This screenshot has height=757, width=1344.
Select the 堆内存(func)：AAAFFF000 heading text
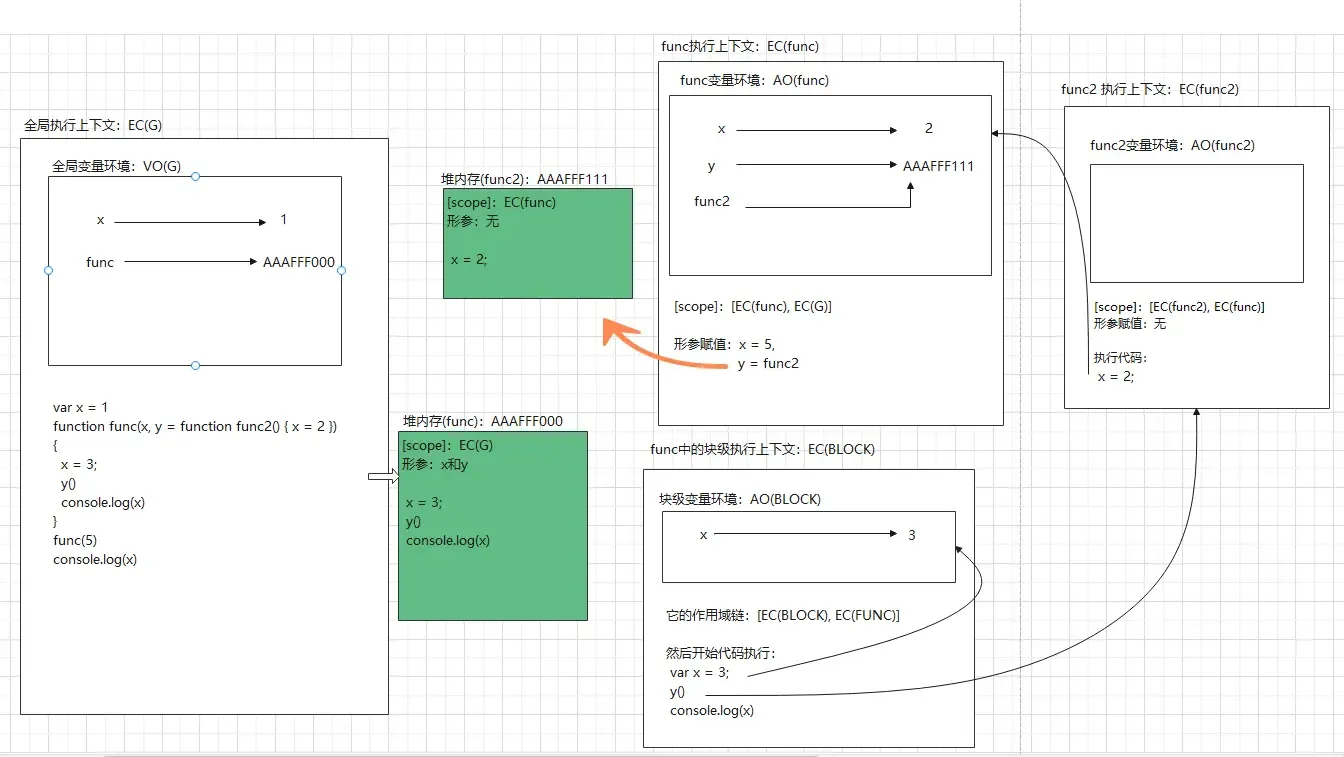point(483,421)
